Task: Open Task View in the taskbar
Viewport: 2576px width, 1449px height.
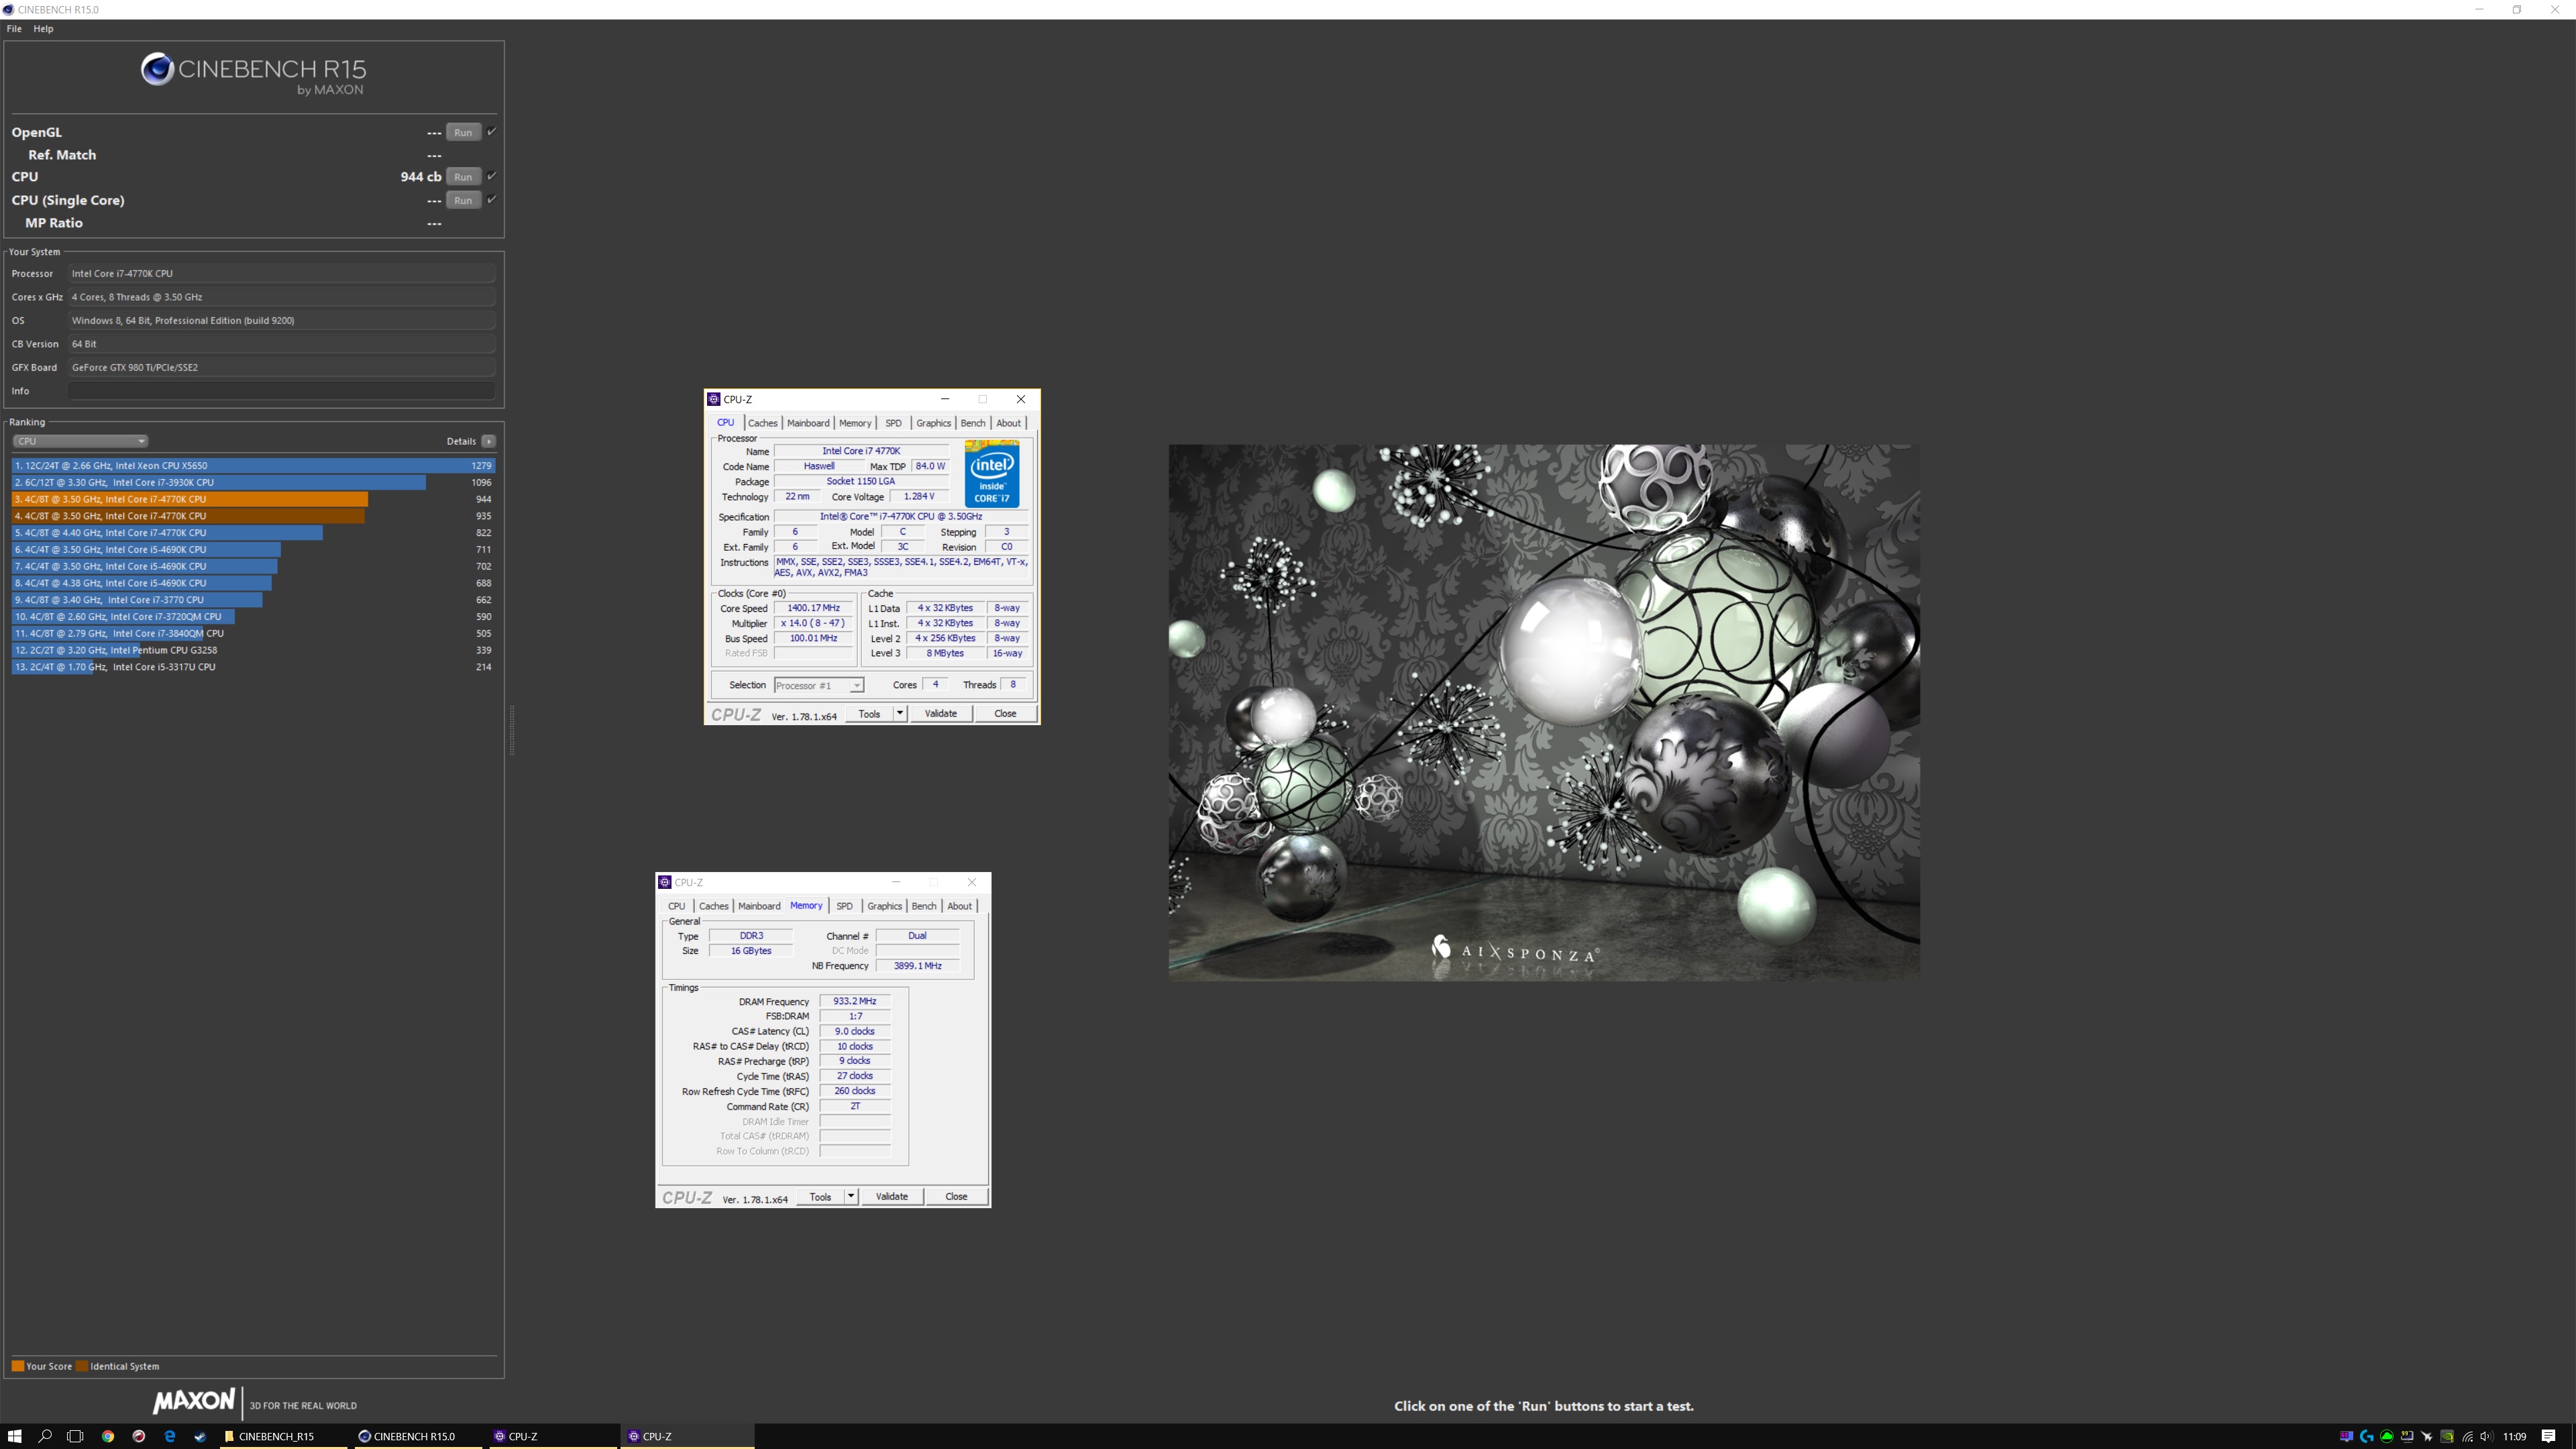Action: (75, 1436)
